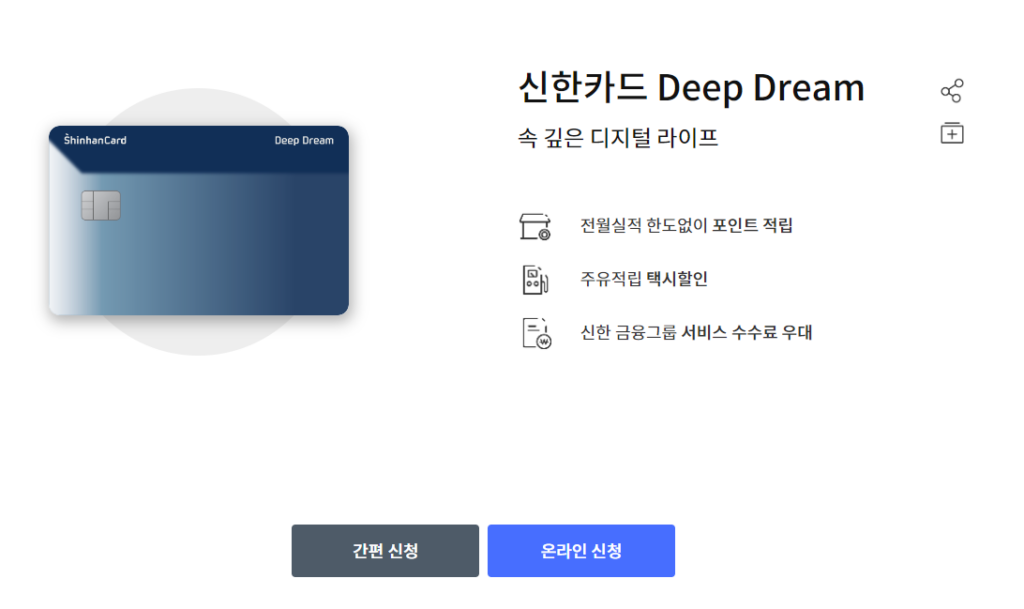Click 신한 금융그룹 서비스 수수료 우대 text
This screenshot has width=1024, height=609.
click(696, 333)
